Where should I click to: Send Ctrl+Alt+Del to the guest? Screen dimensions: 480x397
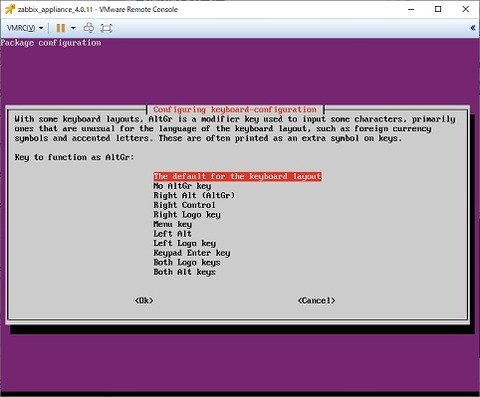pyautogui.click(x=89, y=28)
